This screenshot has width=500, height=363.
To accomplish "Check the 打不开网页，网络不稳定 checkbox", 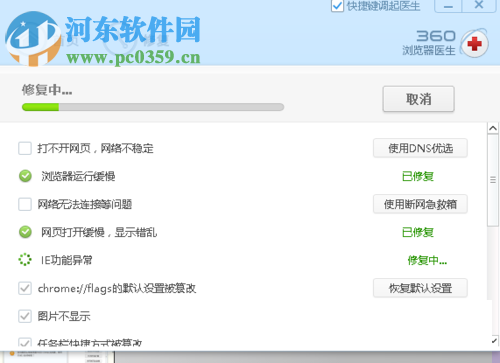I will [x=25, y=148].
